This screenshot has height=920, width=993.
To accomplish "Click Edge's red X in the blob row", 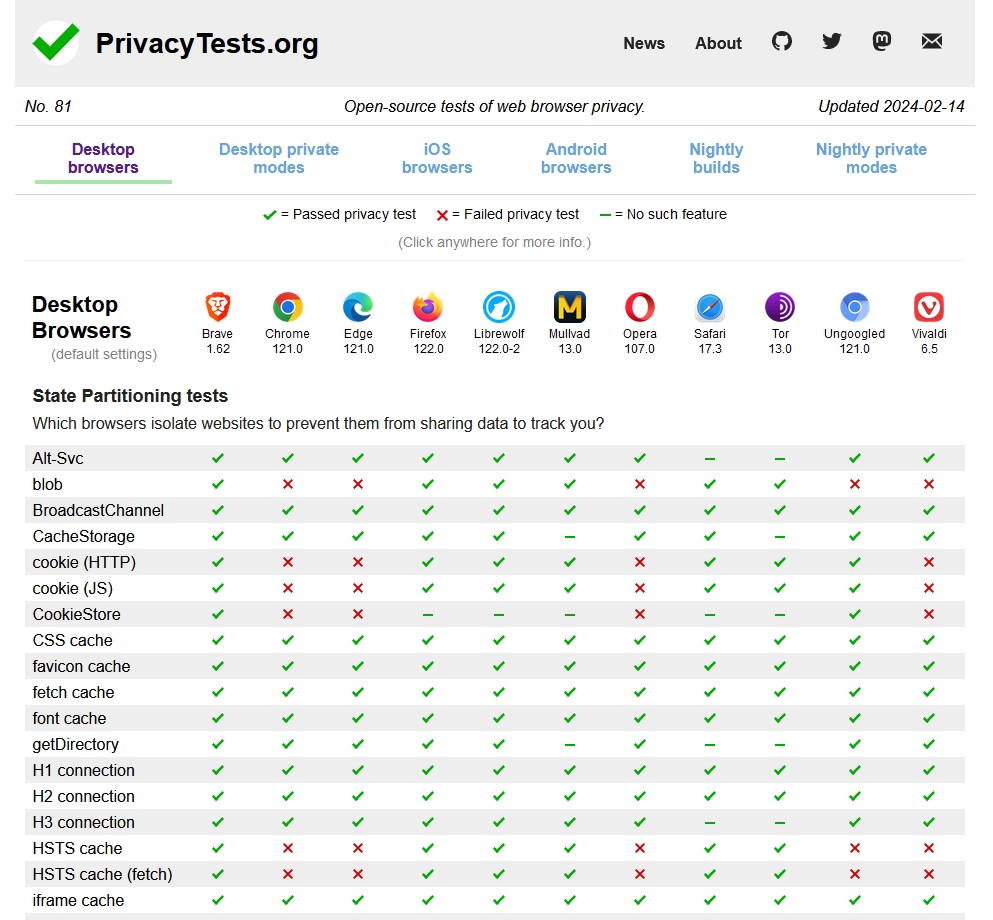I will point(358,484).
